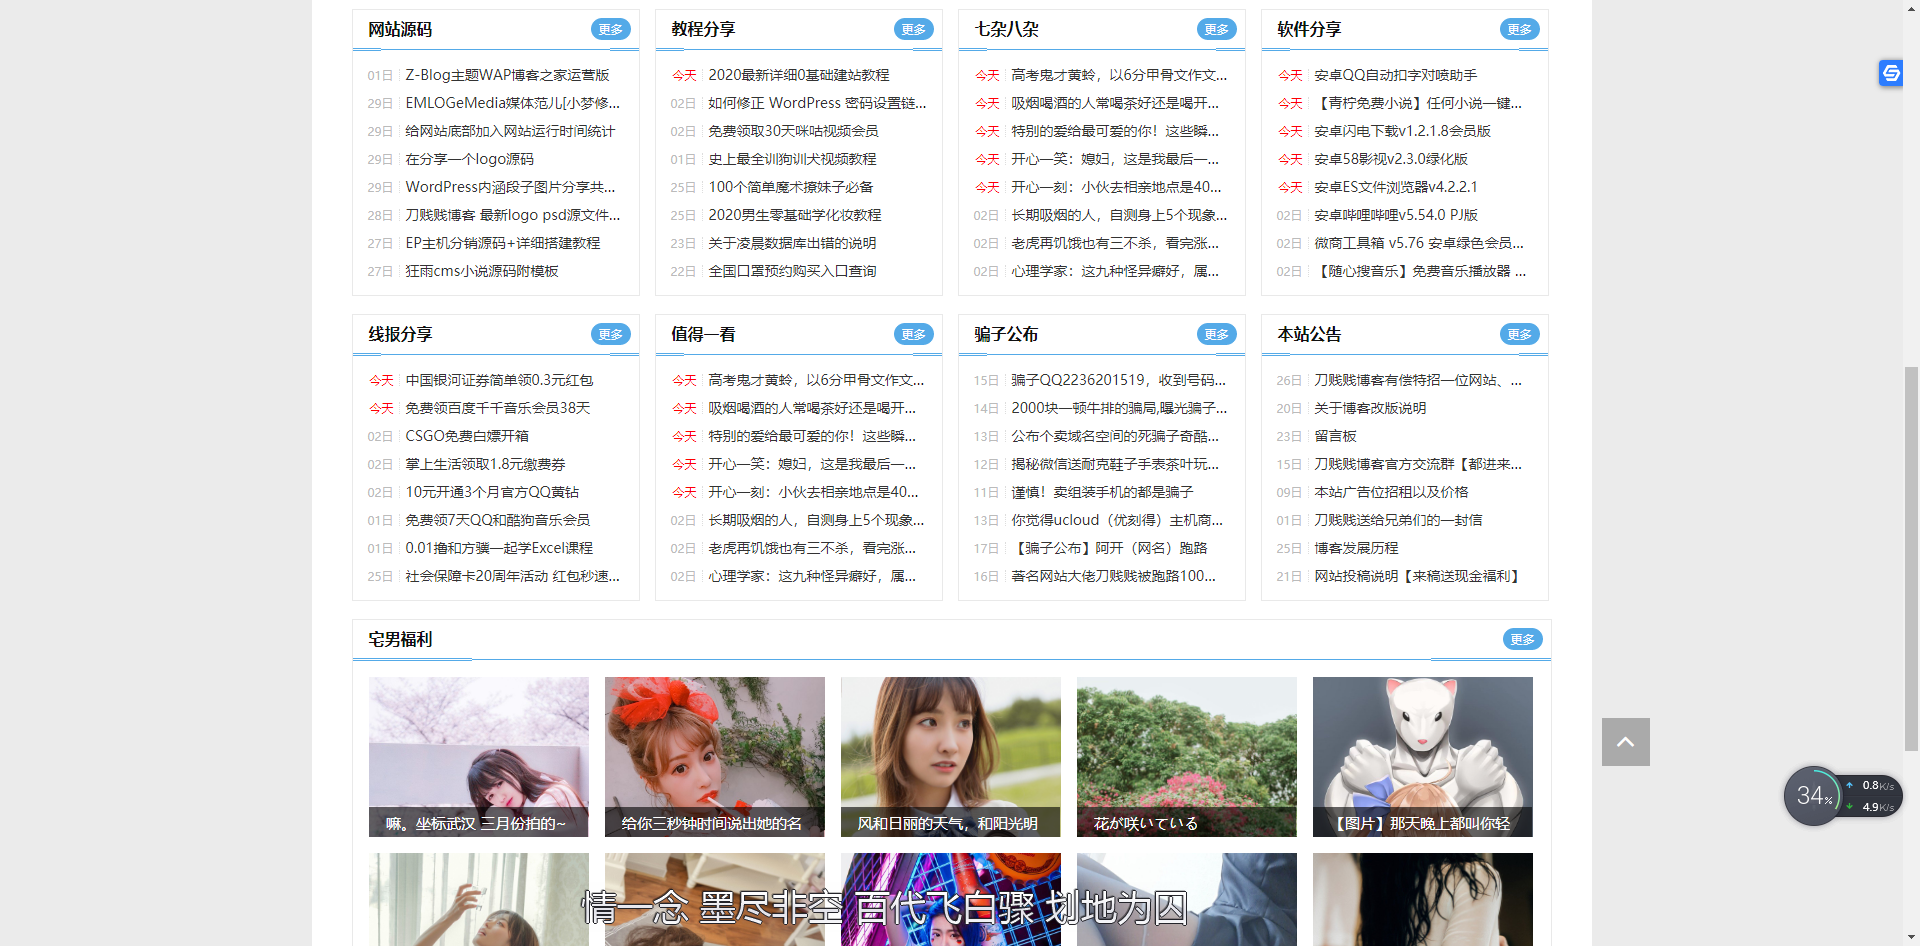Click the 34% speed monitor widget
The height and width of the screenshot is (946, 1920).
coord(1812,796)
